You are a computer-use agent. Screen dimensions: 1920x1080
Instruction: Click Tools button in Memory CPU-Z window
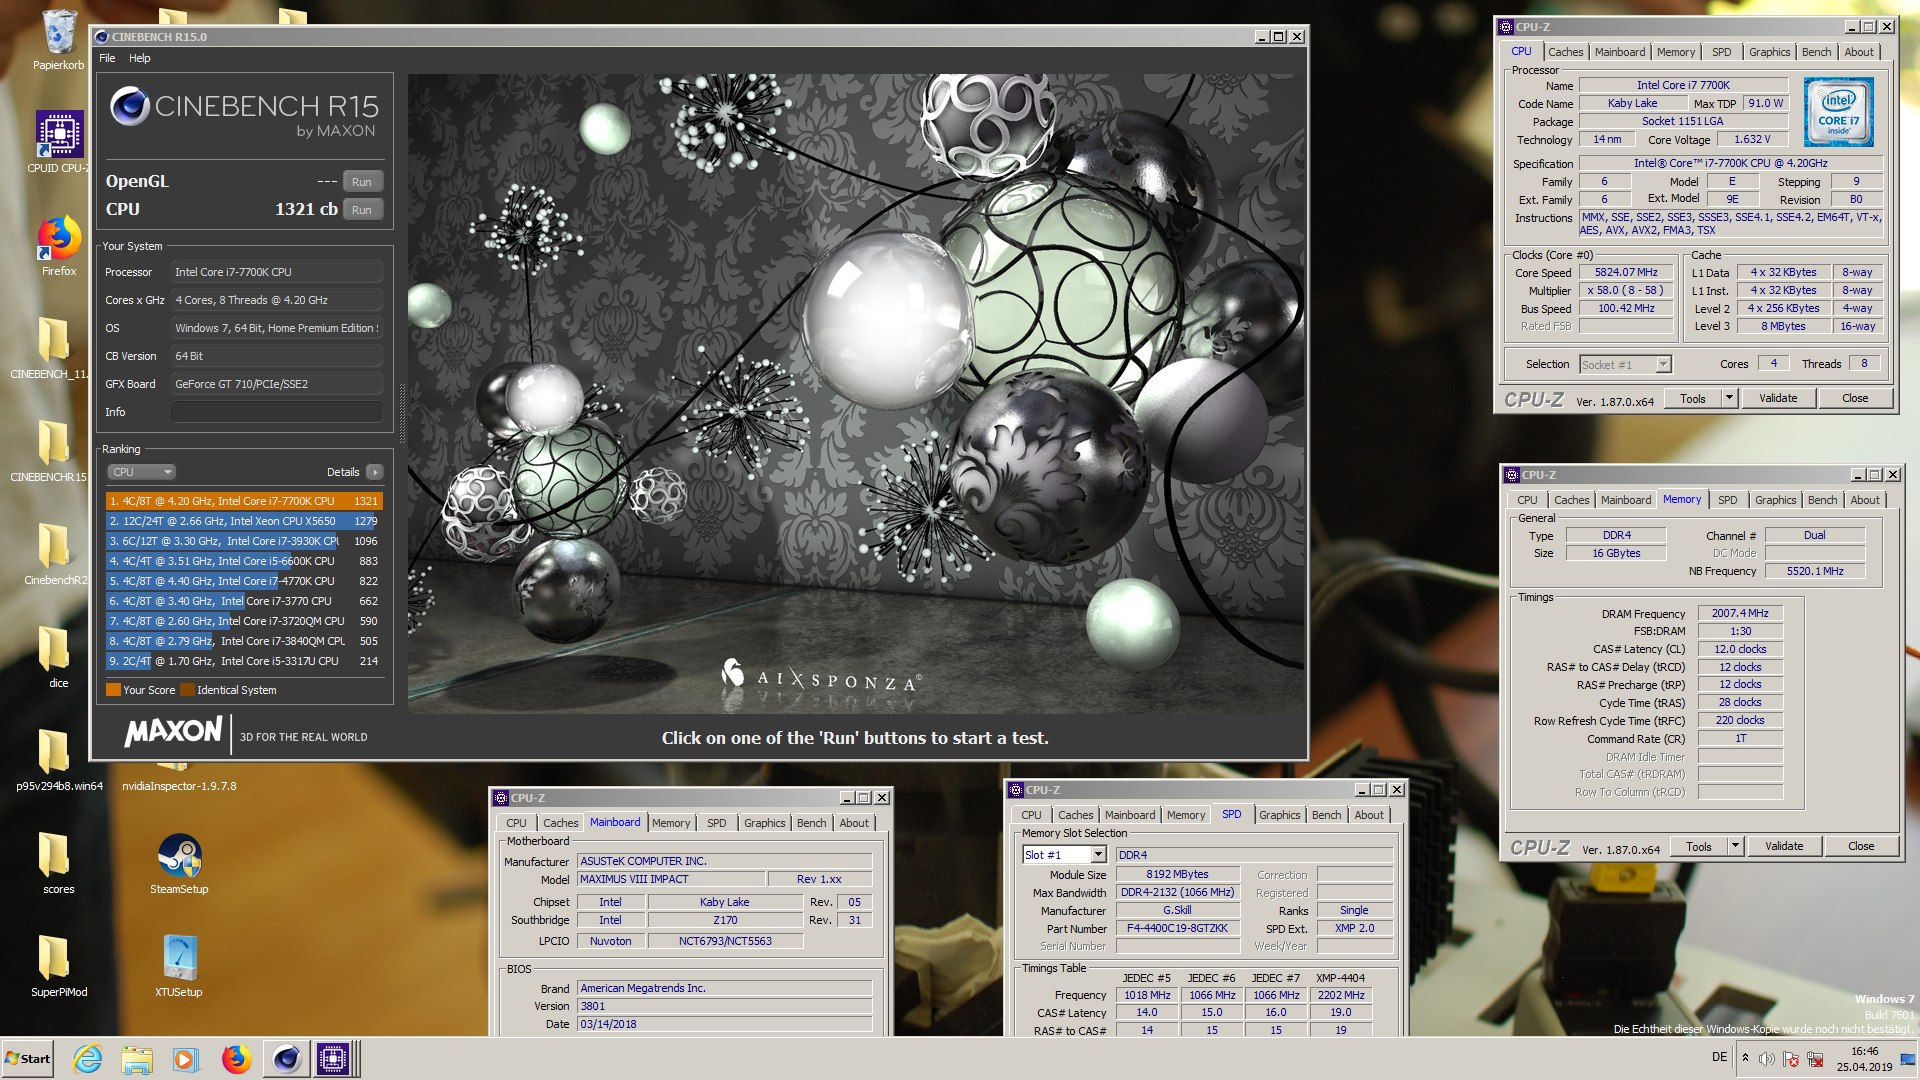coord(1699,846)
